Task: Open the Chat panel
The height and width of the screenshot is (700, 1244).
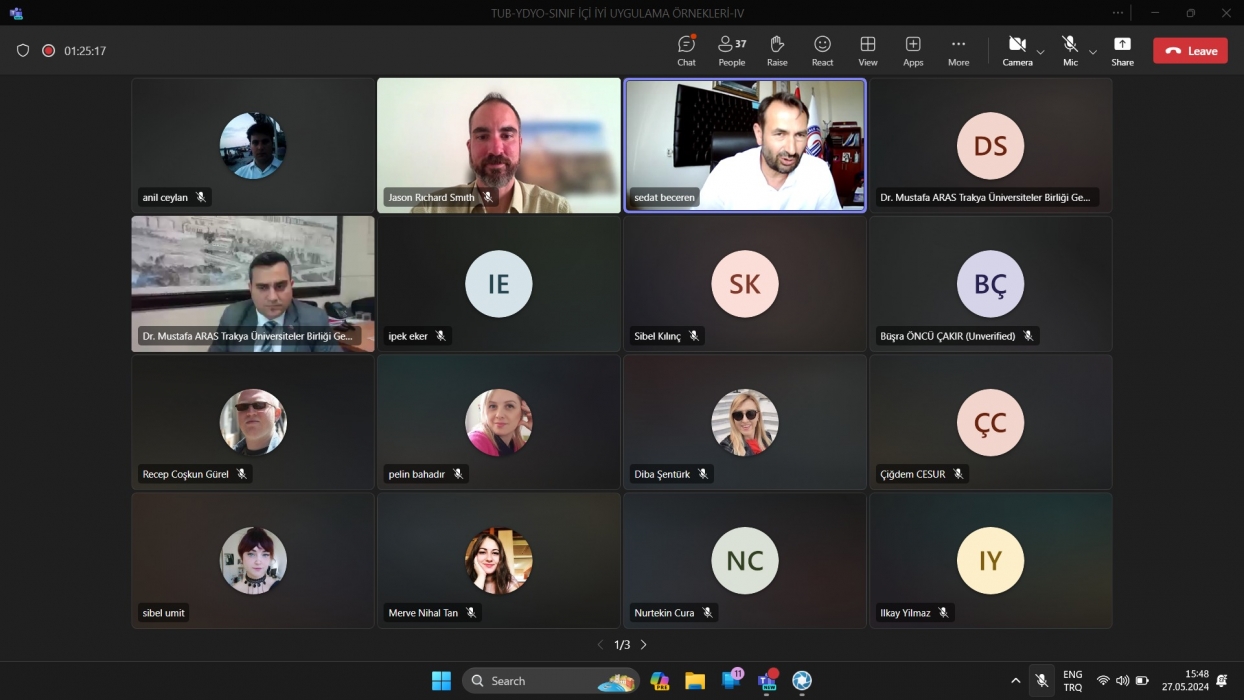Action: pos(686,50)
